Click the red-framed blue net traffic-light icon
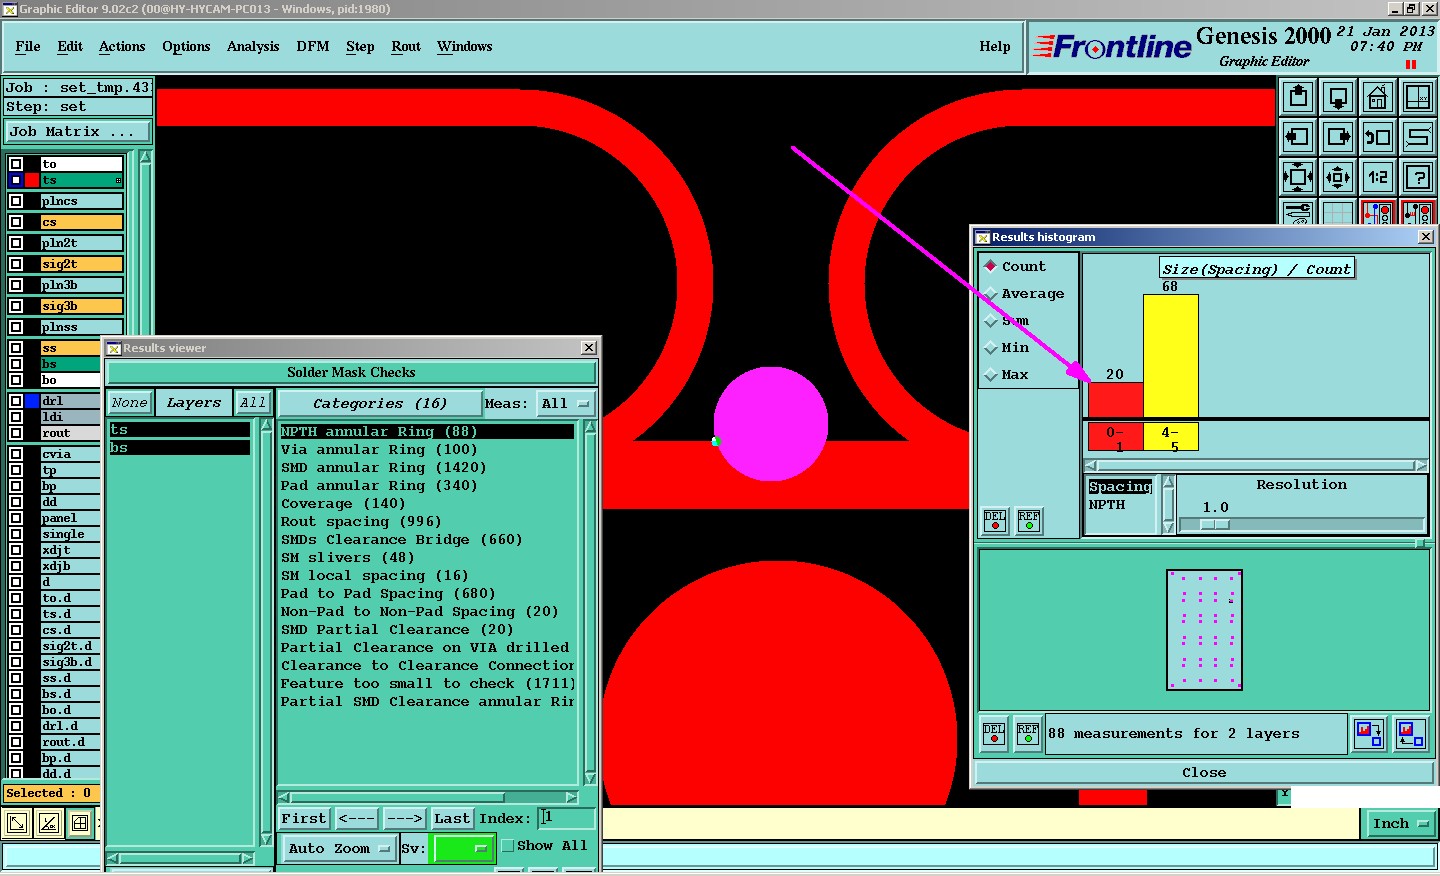 pyautogui.click(x=1378, y=212)
